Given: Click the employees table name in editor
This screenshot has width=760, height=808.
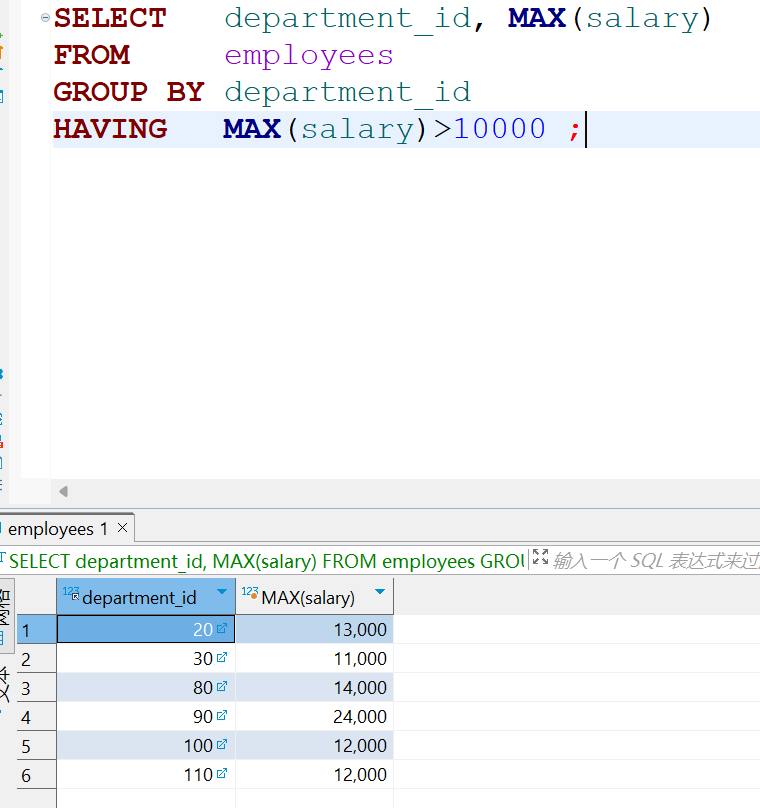Looking at the screenshot, I should pos(308,55).
